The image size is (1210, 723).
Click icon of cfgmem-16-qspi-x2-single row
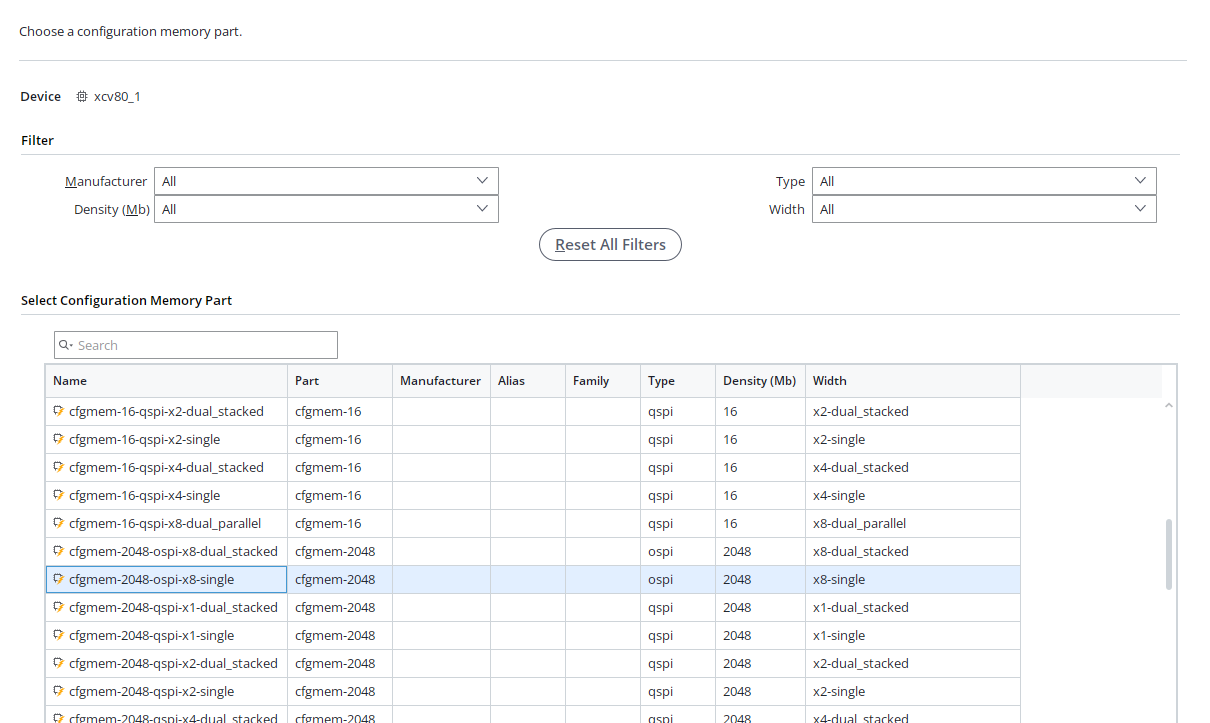pos(59,439)
